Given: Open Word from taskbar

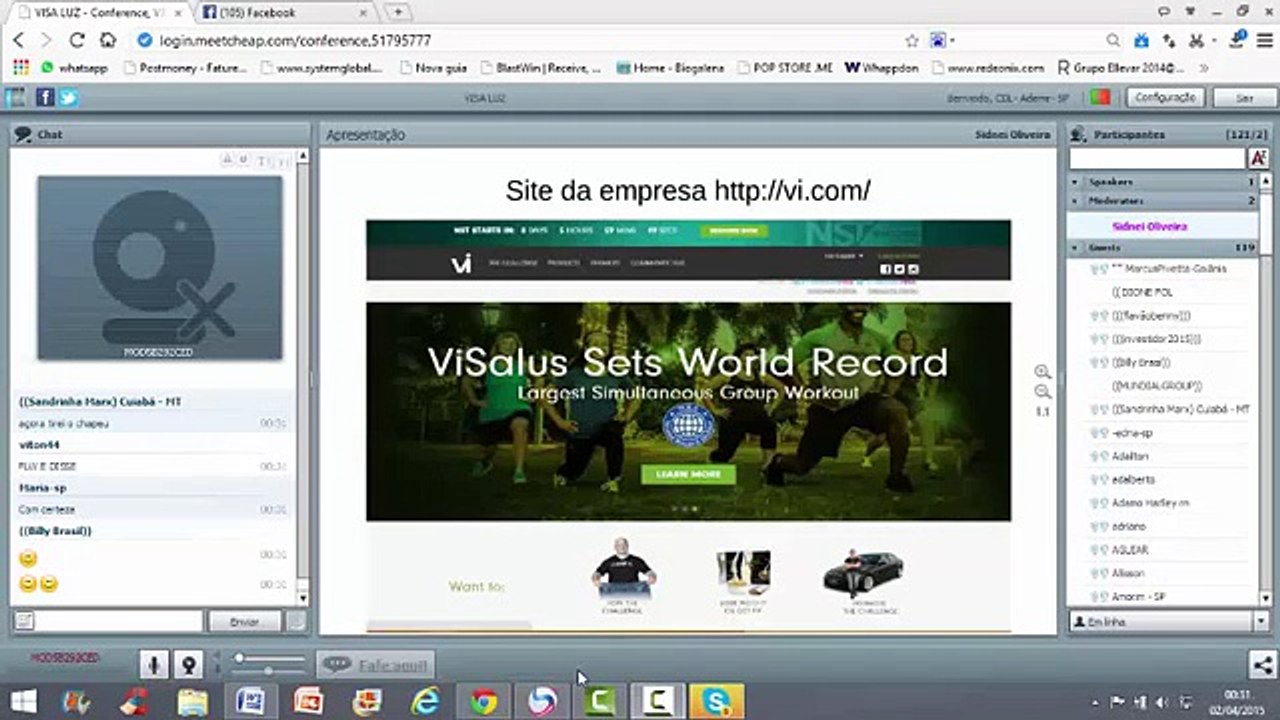Looking at the screenshot, I should [x=250, y=701].
